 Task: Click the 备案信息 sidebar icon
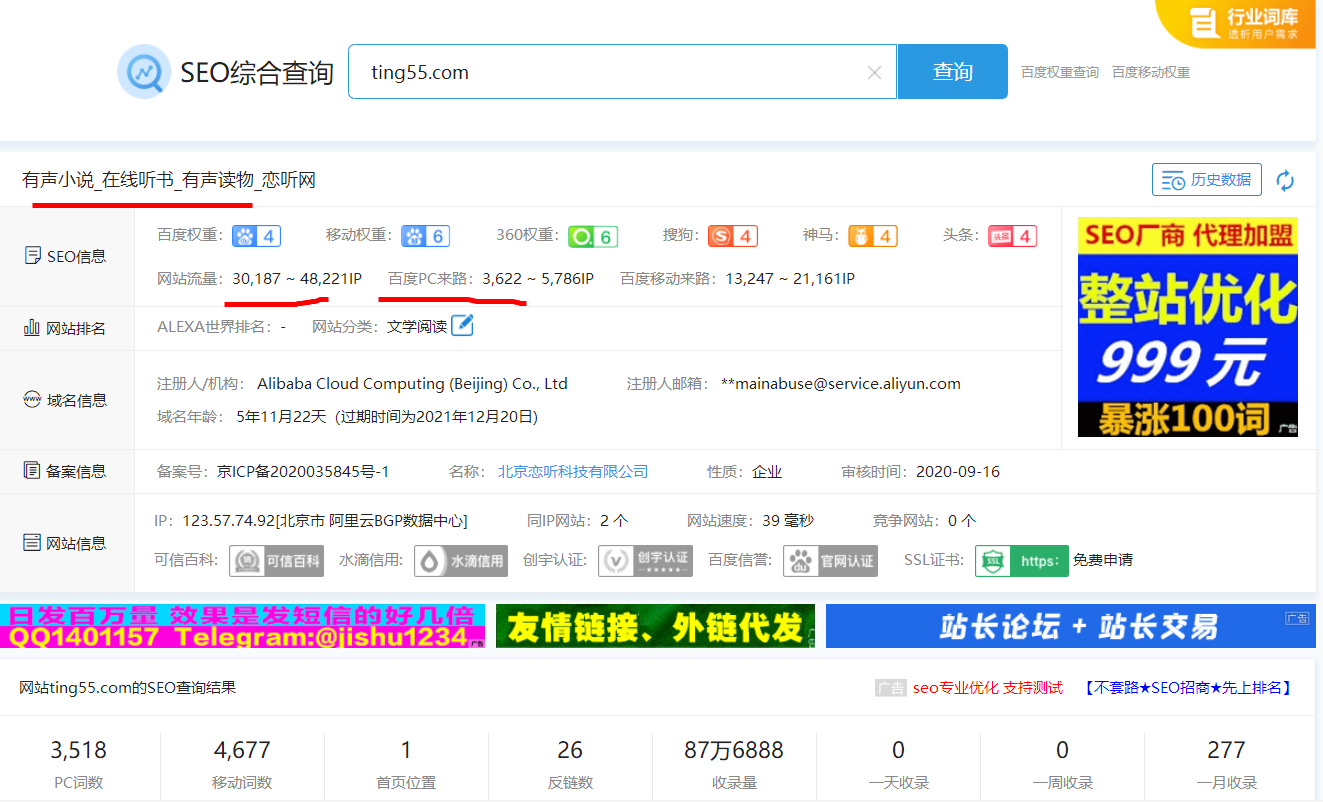pyautogui.click(x=33, y=471)
